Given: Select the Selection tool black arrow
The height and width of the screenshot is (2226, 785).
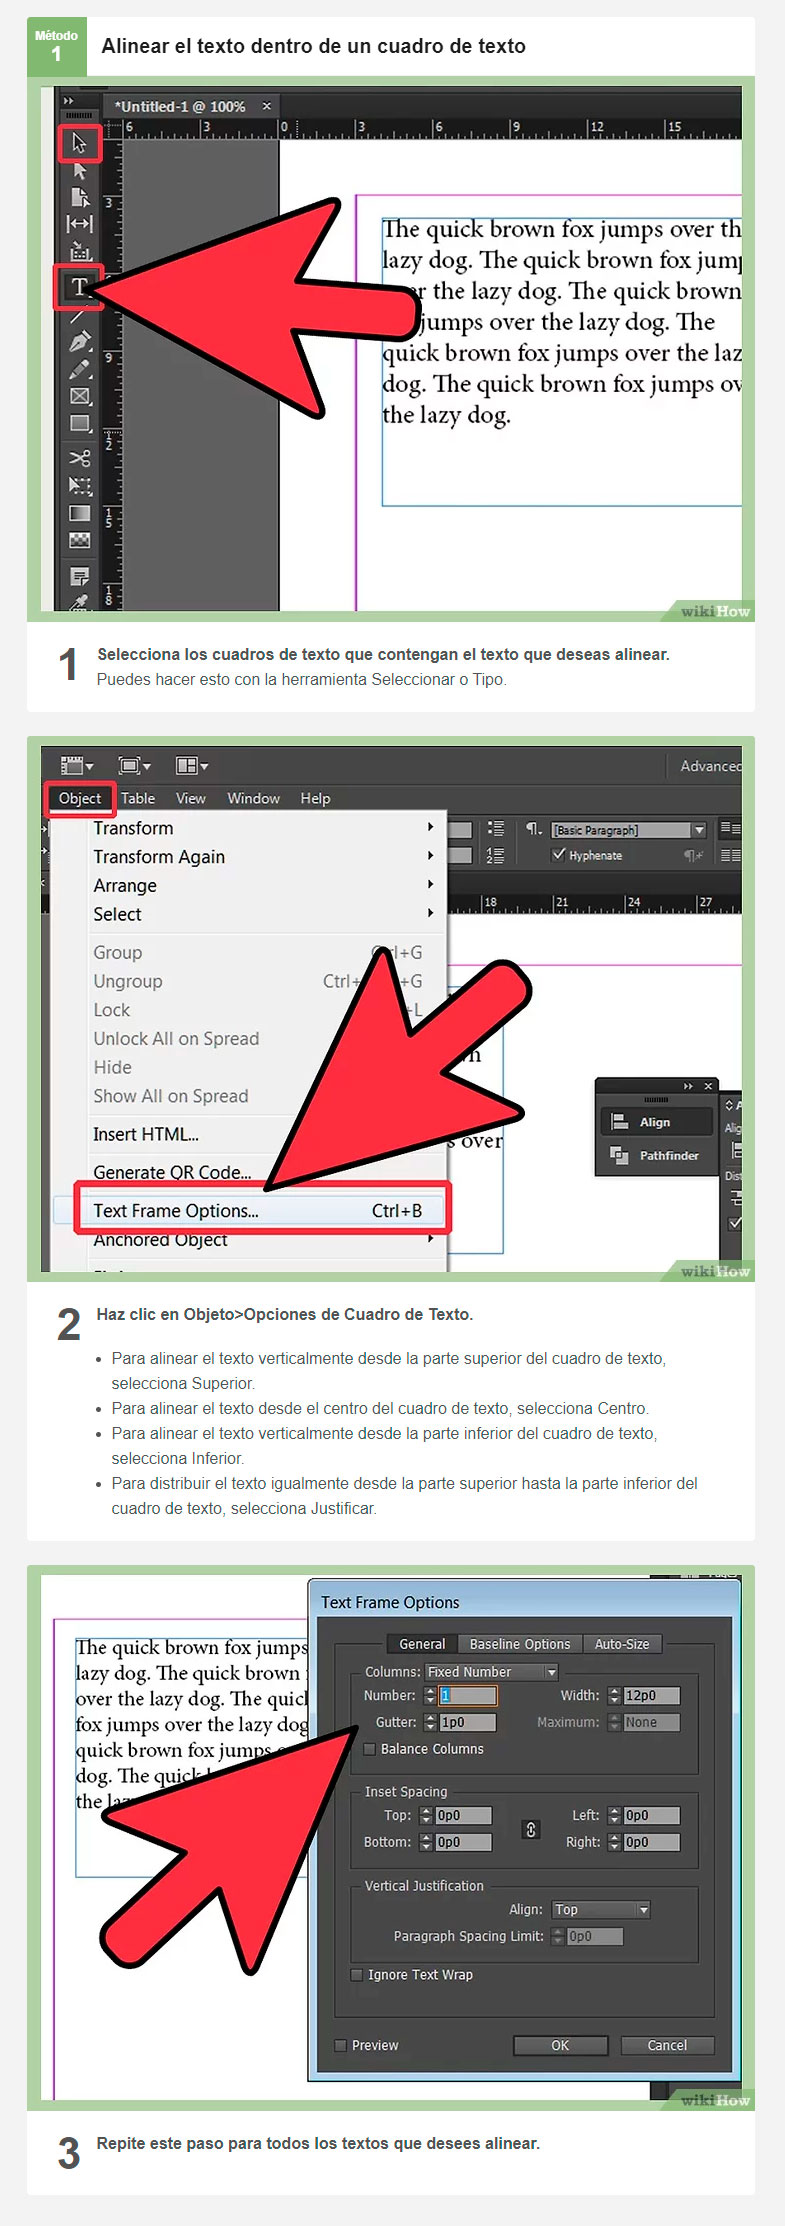Looking at the screenshot, I should (79, 144).
